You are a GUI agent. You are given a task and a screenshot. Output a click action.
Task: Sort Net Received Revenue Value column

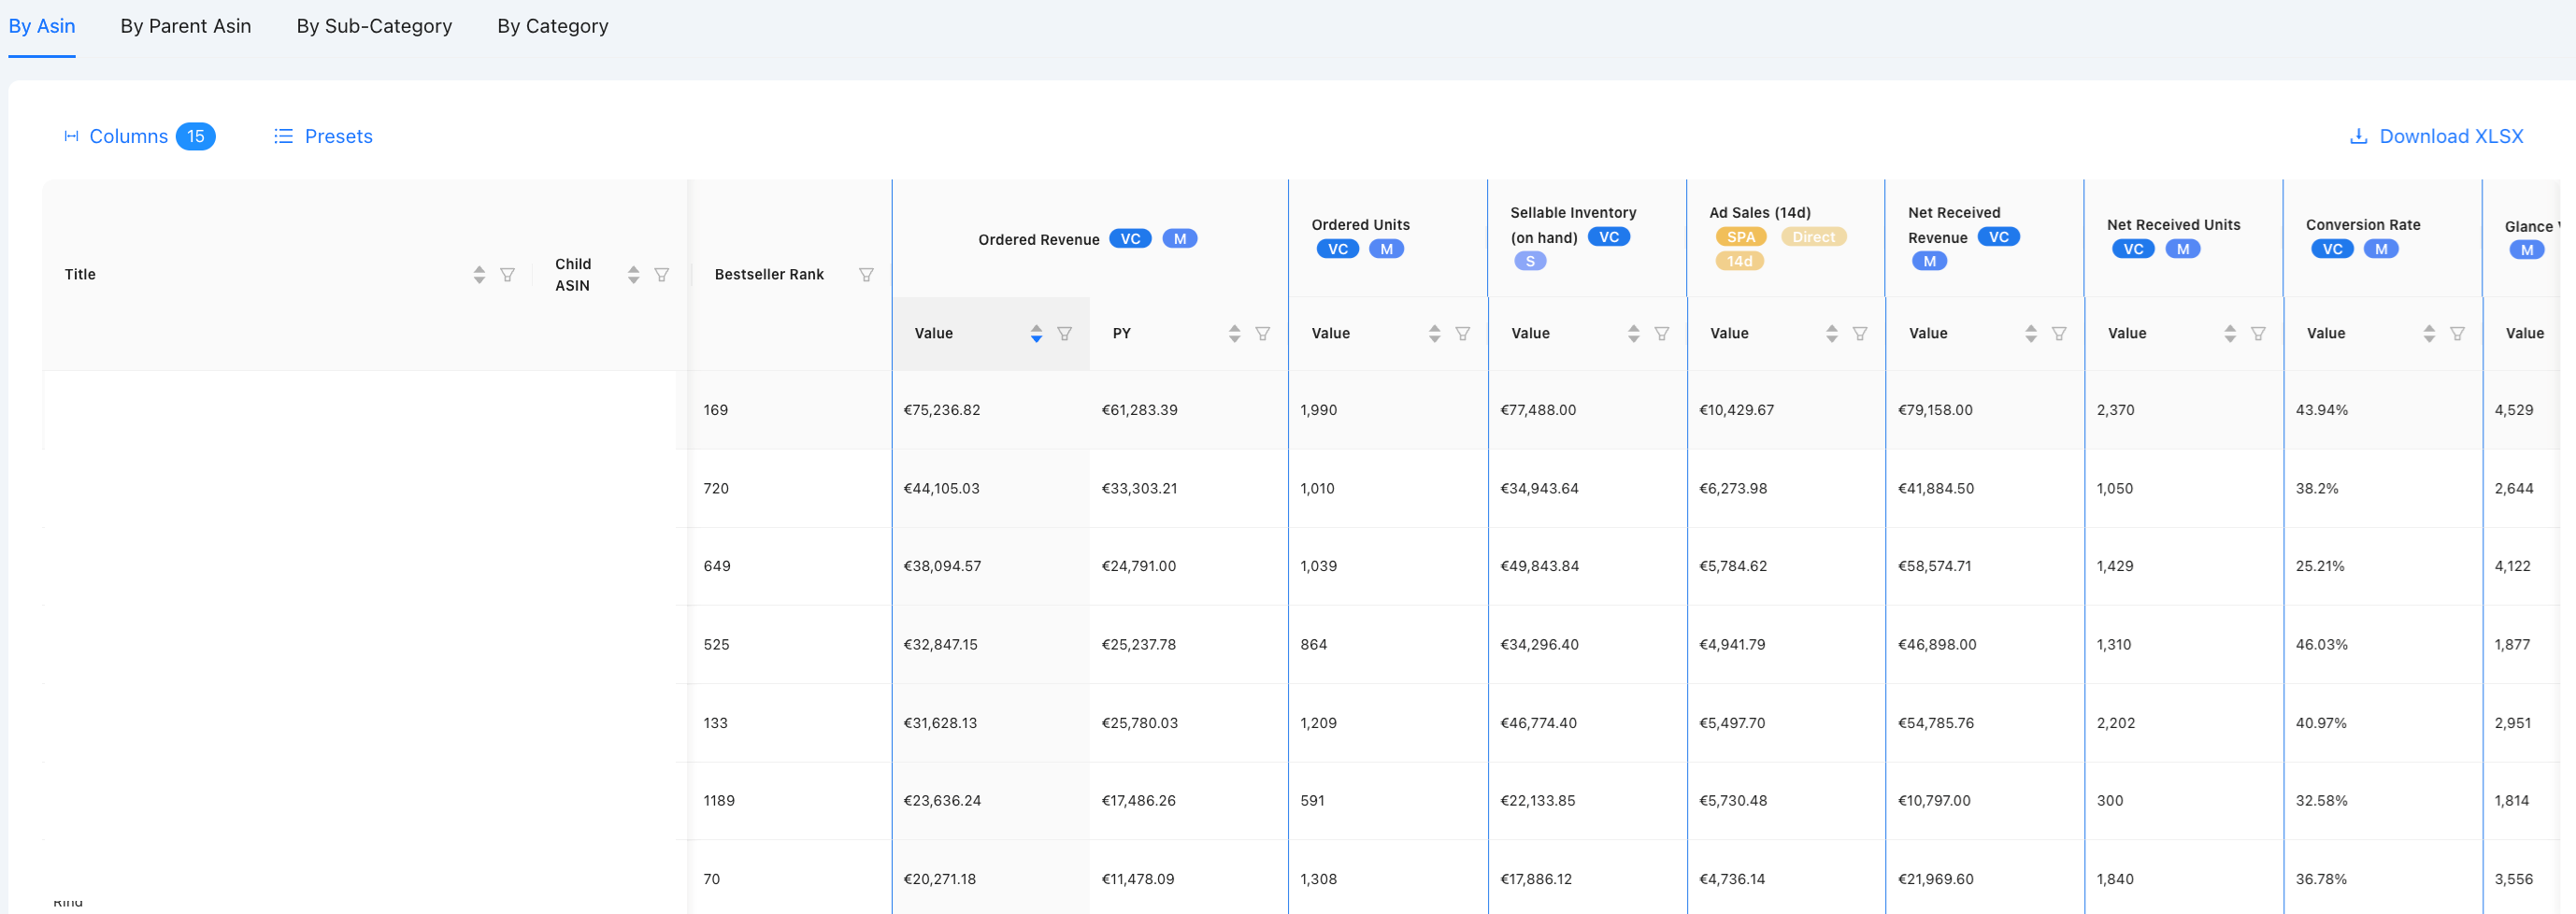2030,333
